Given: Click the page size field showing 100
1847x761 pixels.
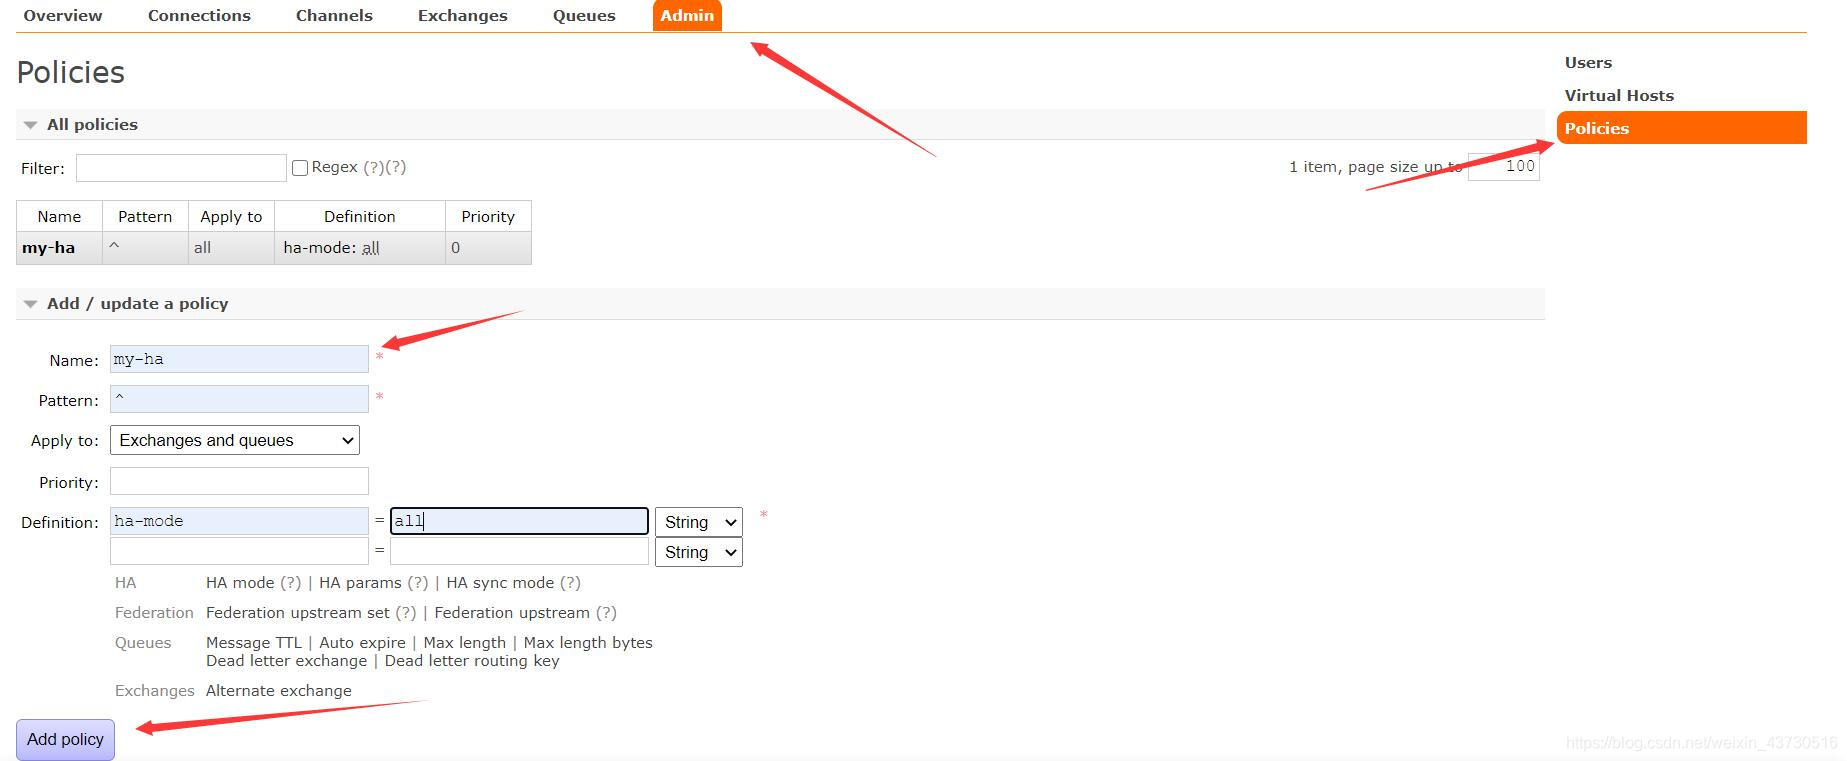Looking at the screenshot, I should point(1503,166).
